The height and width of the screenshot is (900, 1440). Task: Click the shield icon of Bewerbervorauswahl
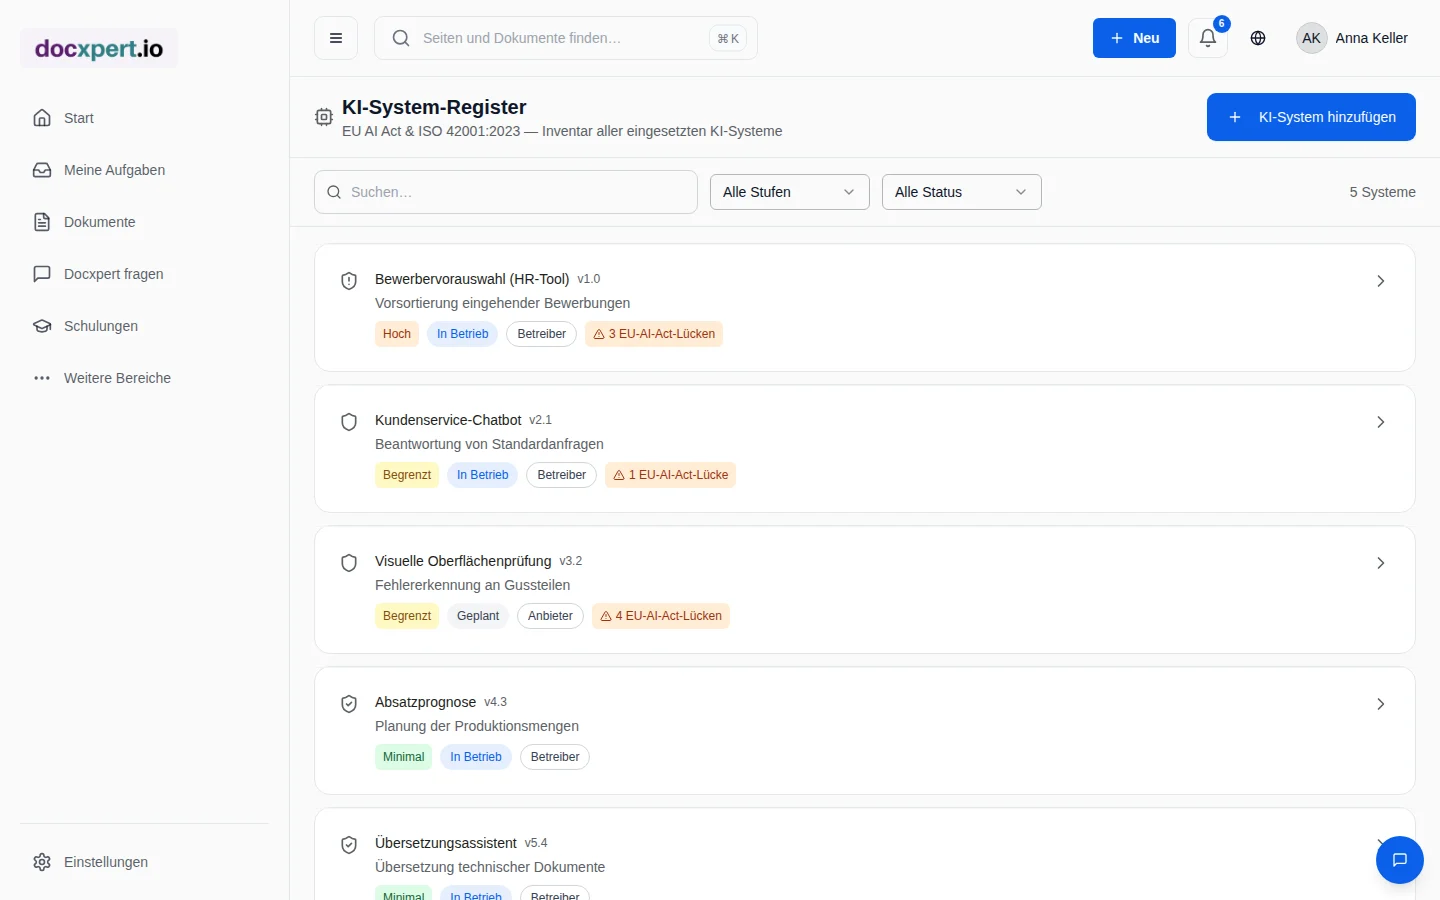349,281
